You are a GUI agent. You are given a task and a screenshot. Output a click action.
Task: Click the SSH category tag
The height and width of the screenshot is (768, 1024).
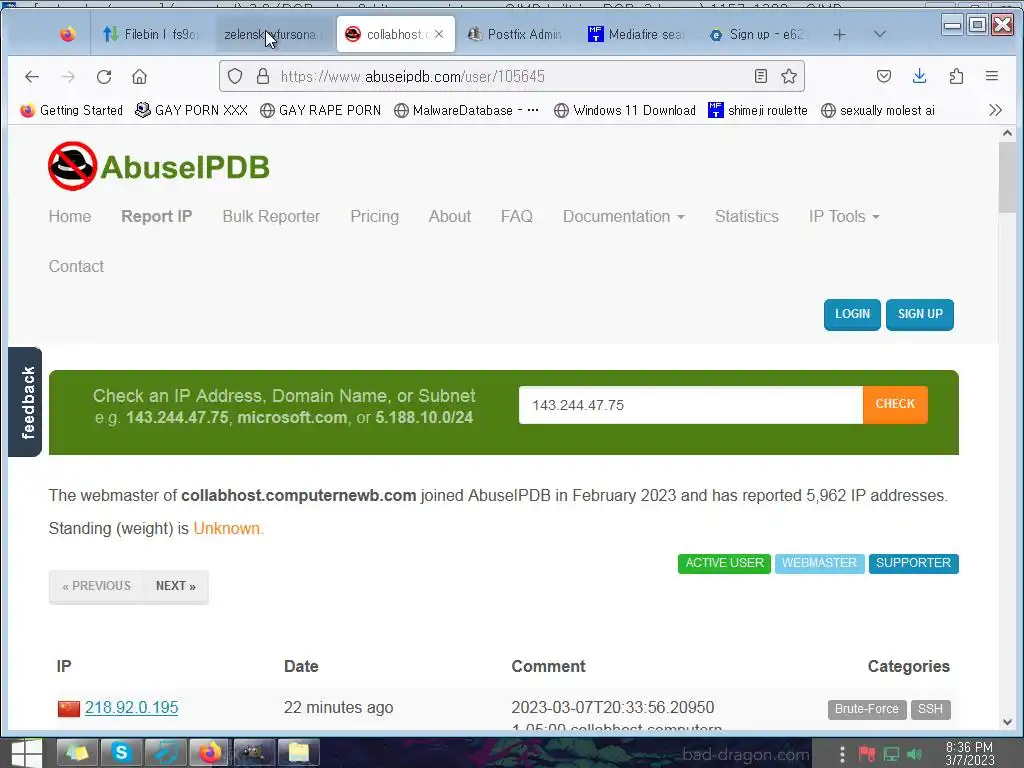pos(930,709)
